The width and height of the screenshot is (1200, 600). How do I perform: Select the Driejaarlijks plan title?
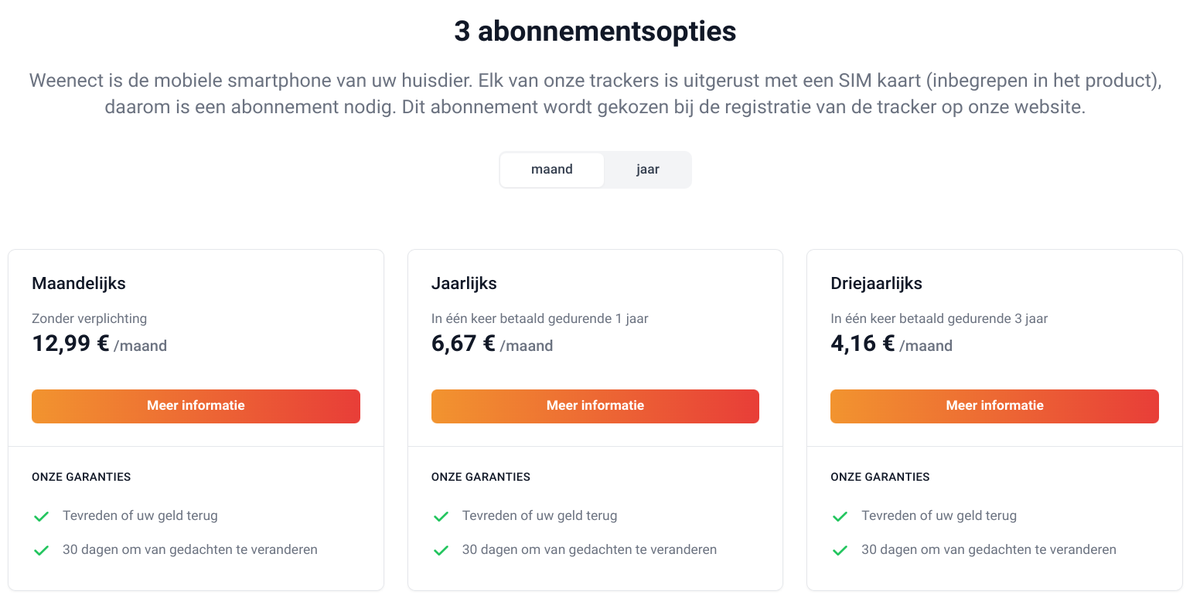pyautogui.click(x=876, y=284)
